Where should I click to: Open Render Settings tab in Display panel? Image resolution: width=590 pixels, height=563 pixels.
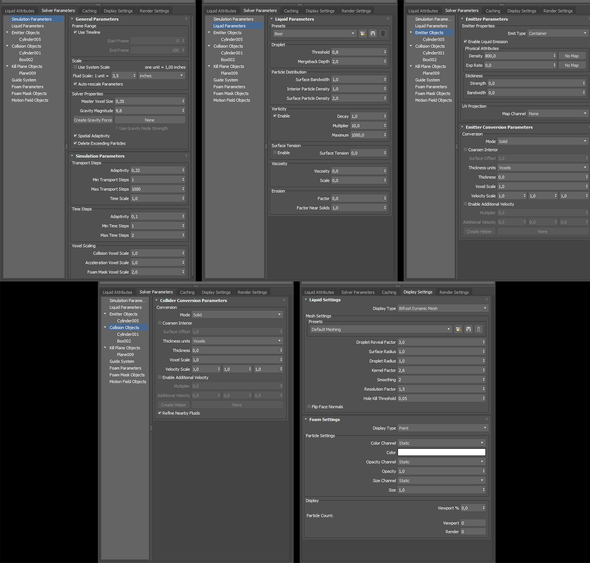454,292
